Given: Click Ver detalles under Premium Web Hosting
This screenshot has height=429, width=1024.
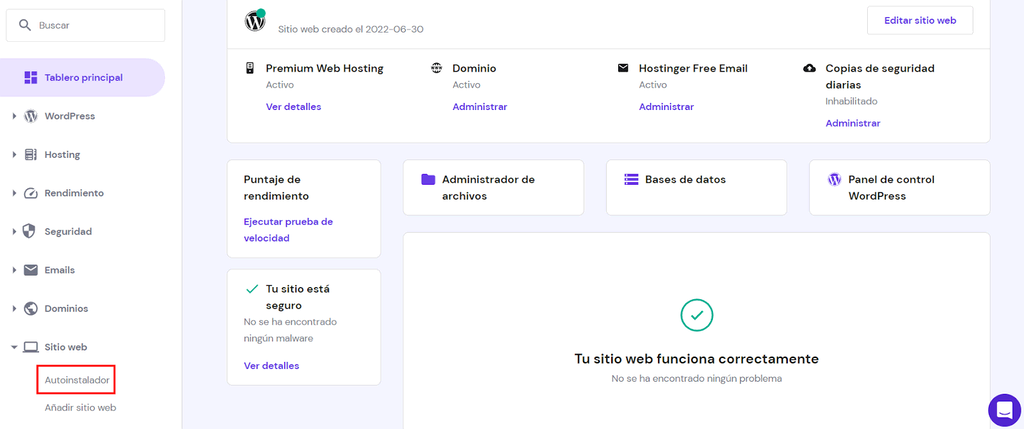Looking at the screenshot, I should click(x=293, y=106).
